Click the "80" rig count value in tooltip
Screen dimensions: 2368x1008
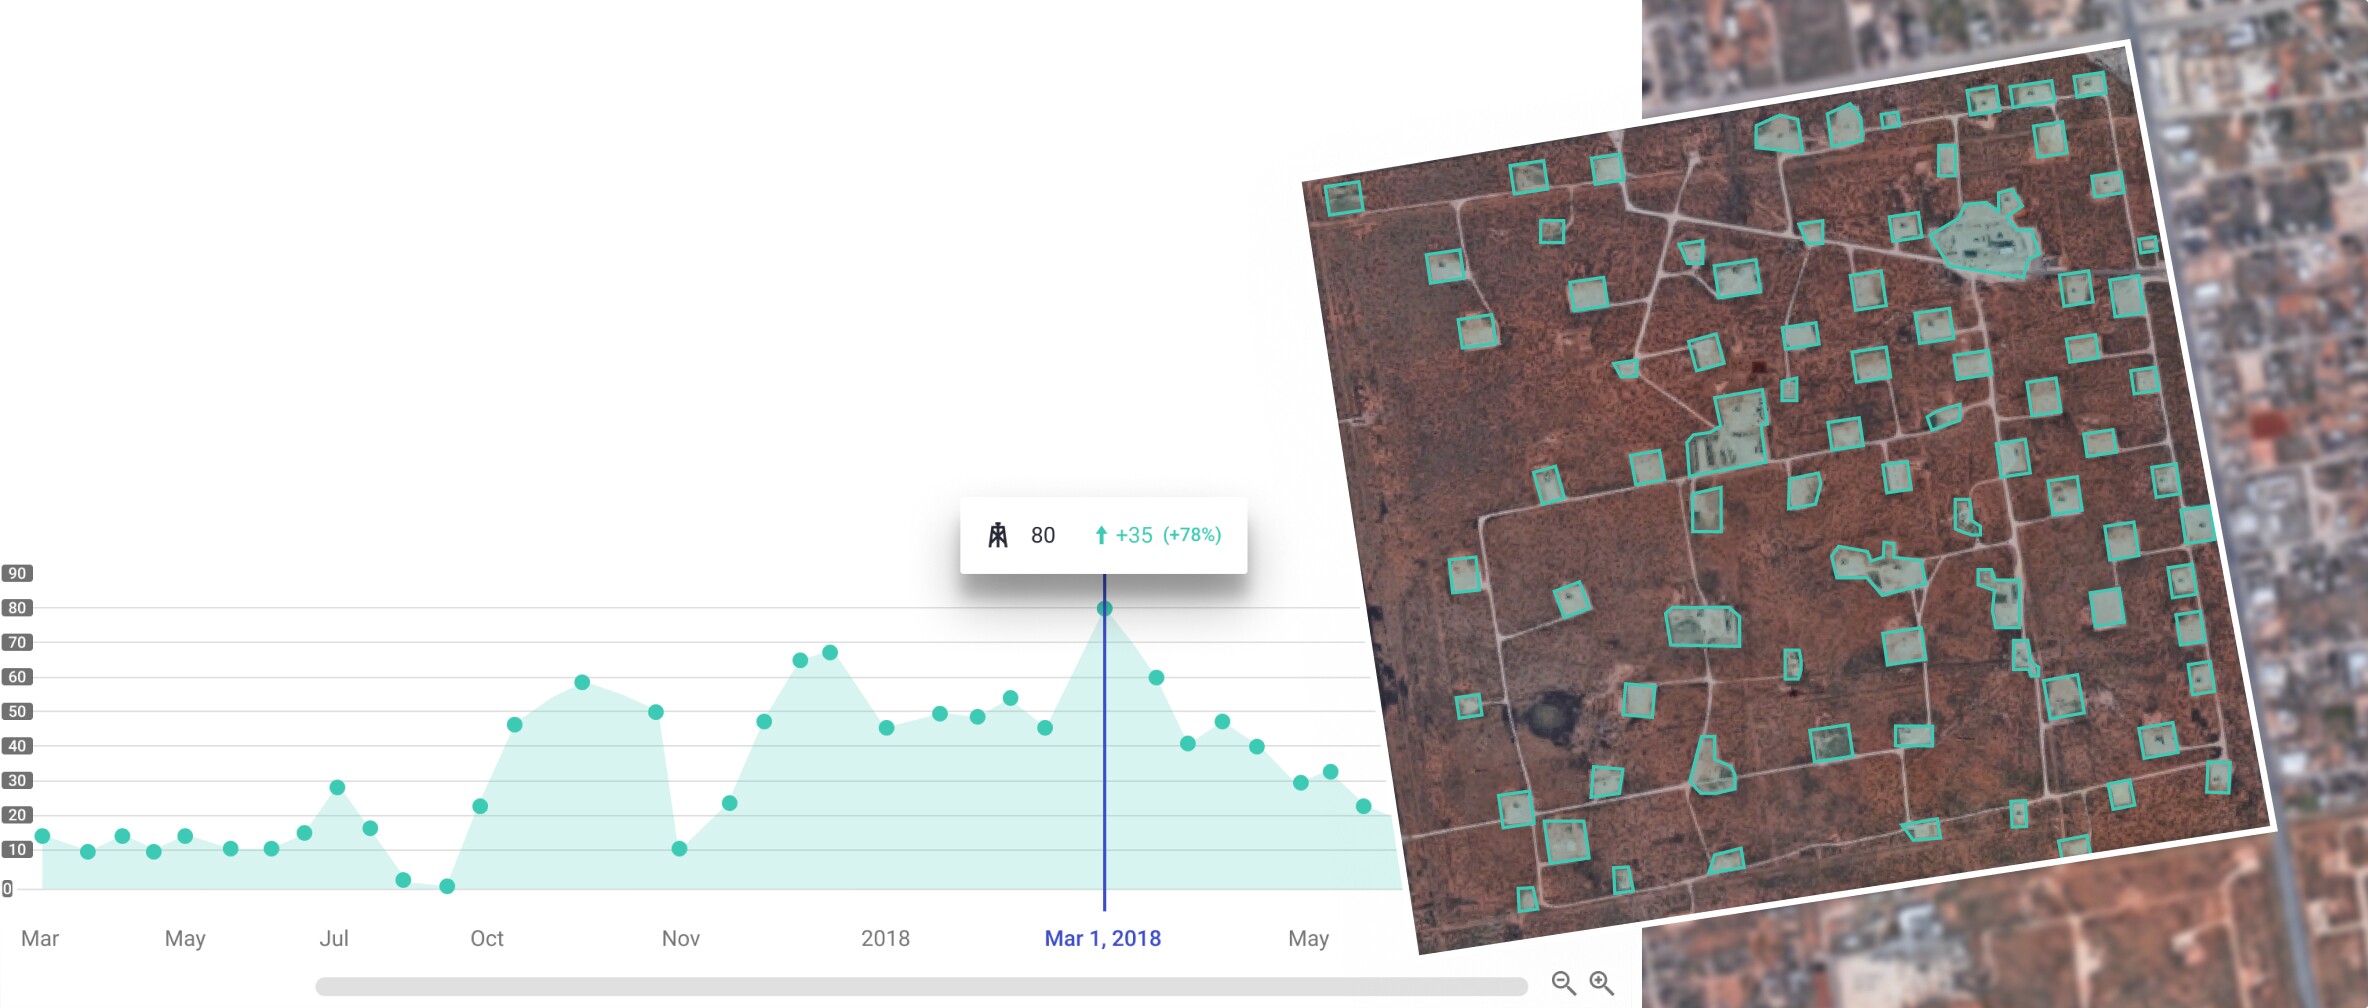(x=1041, y=535)
